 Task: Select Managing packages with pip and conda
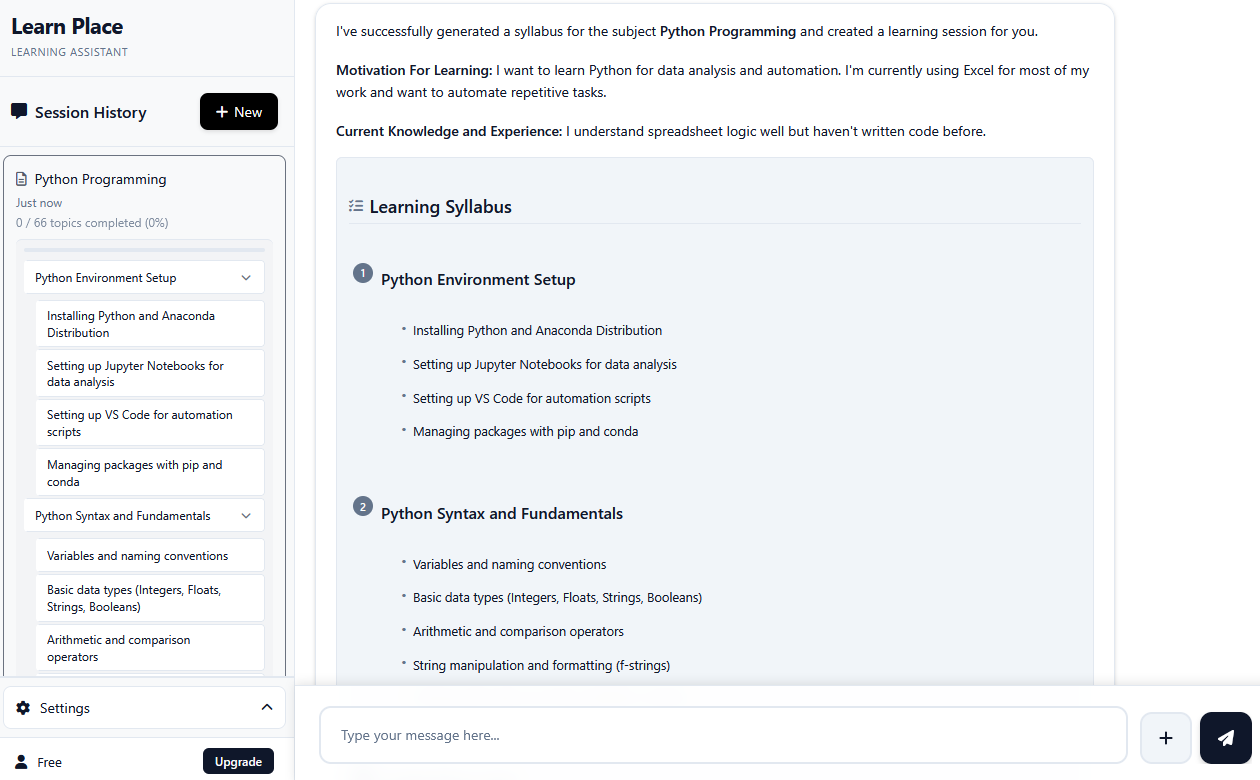149,473
